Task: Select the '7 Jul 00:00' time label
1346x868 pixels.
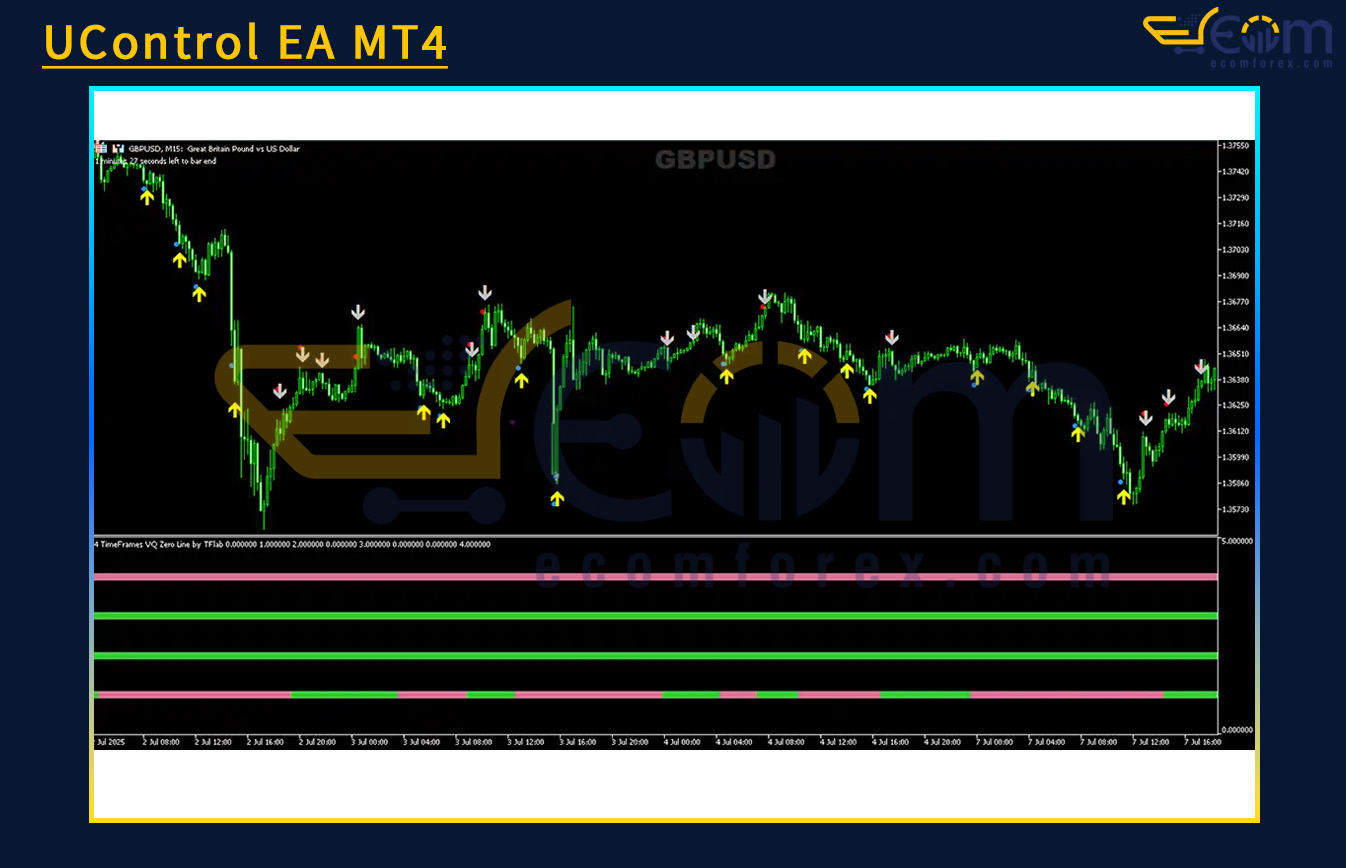Action: [994, 742]
